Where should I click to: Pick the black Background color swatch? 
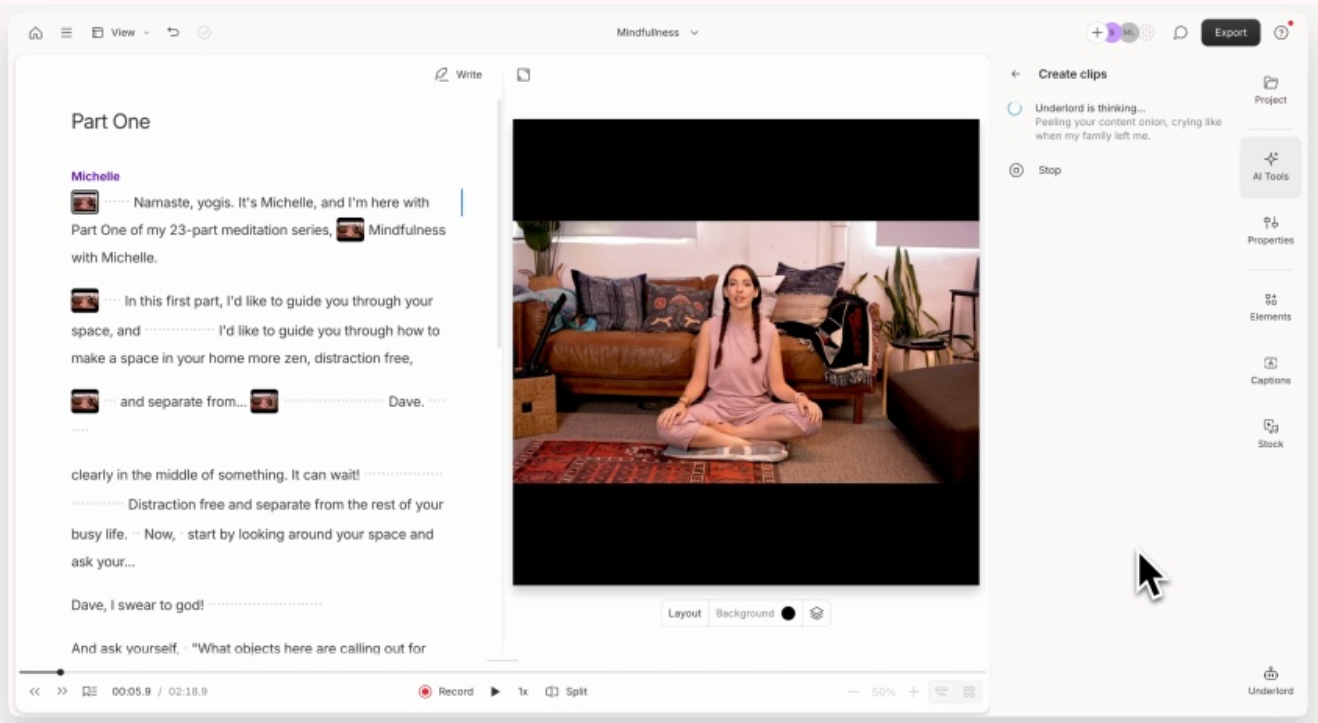788,614
